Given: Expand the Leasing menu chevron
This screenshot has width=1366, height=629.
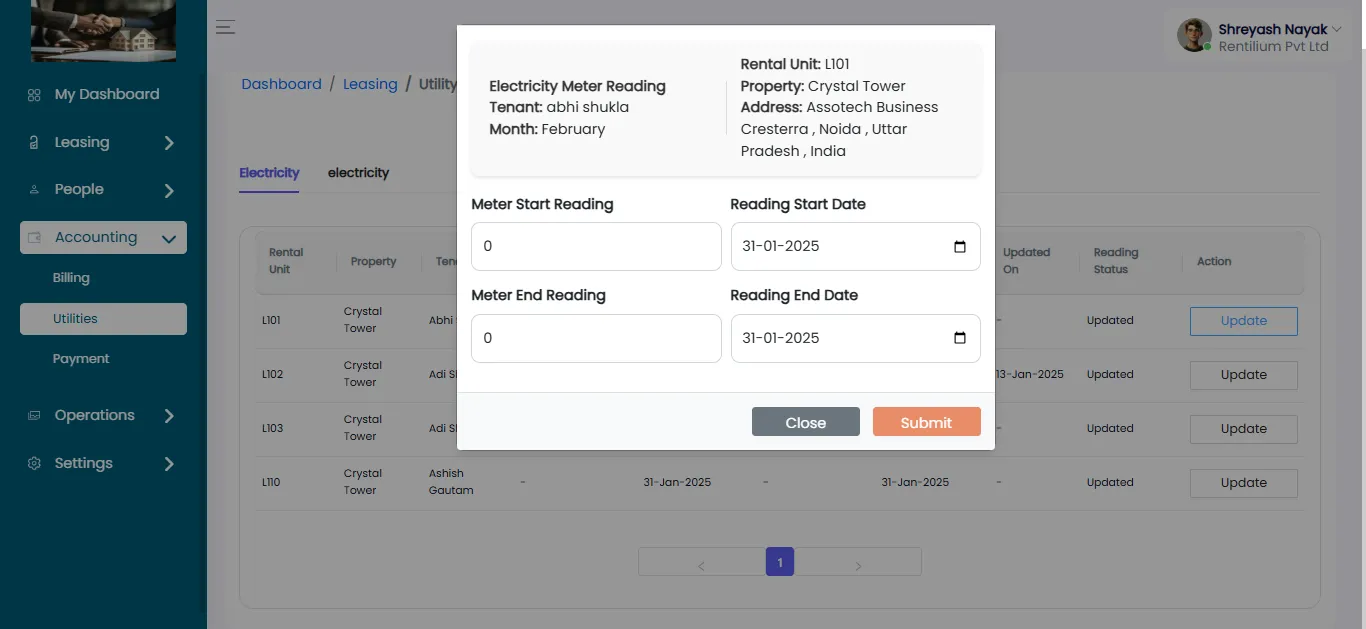Looking at the screenshot, I should tap(169, 143).
